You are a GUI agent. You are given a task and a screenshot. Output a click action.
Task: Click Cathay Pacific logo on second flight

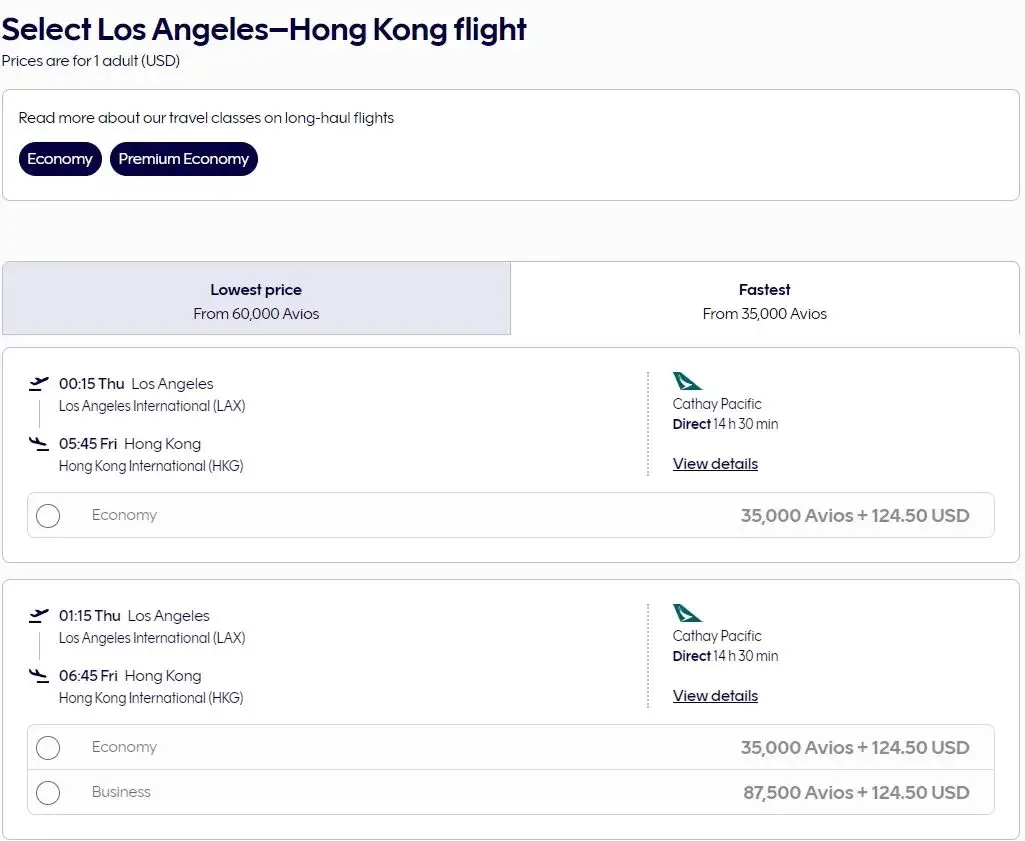[x=687, y=613]
